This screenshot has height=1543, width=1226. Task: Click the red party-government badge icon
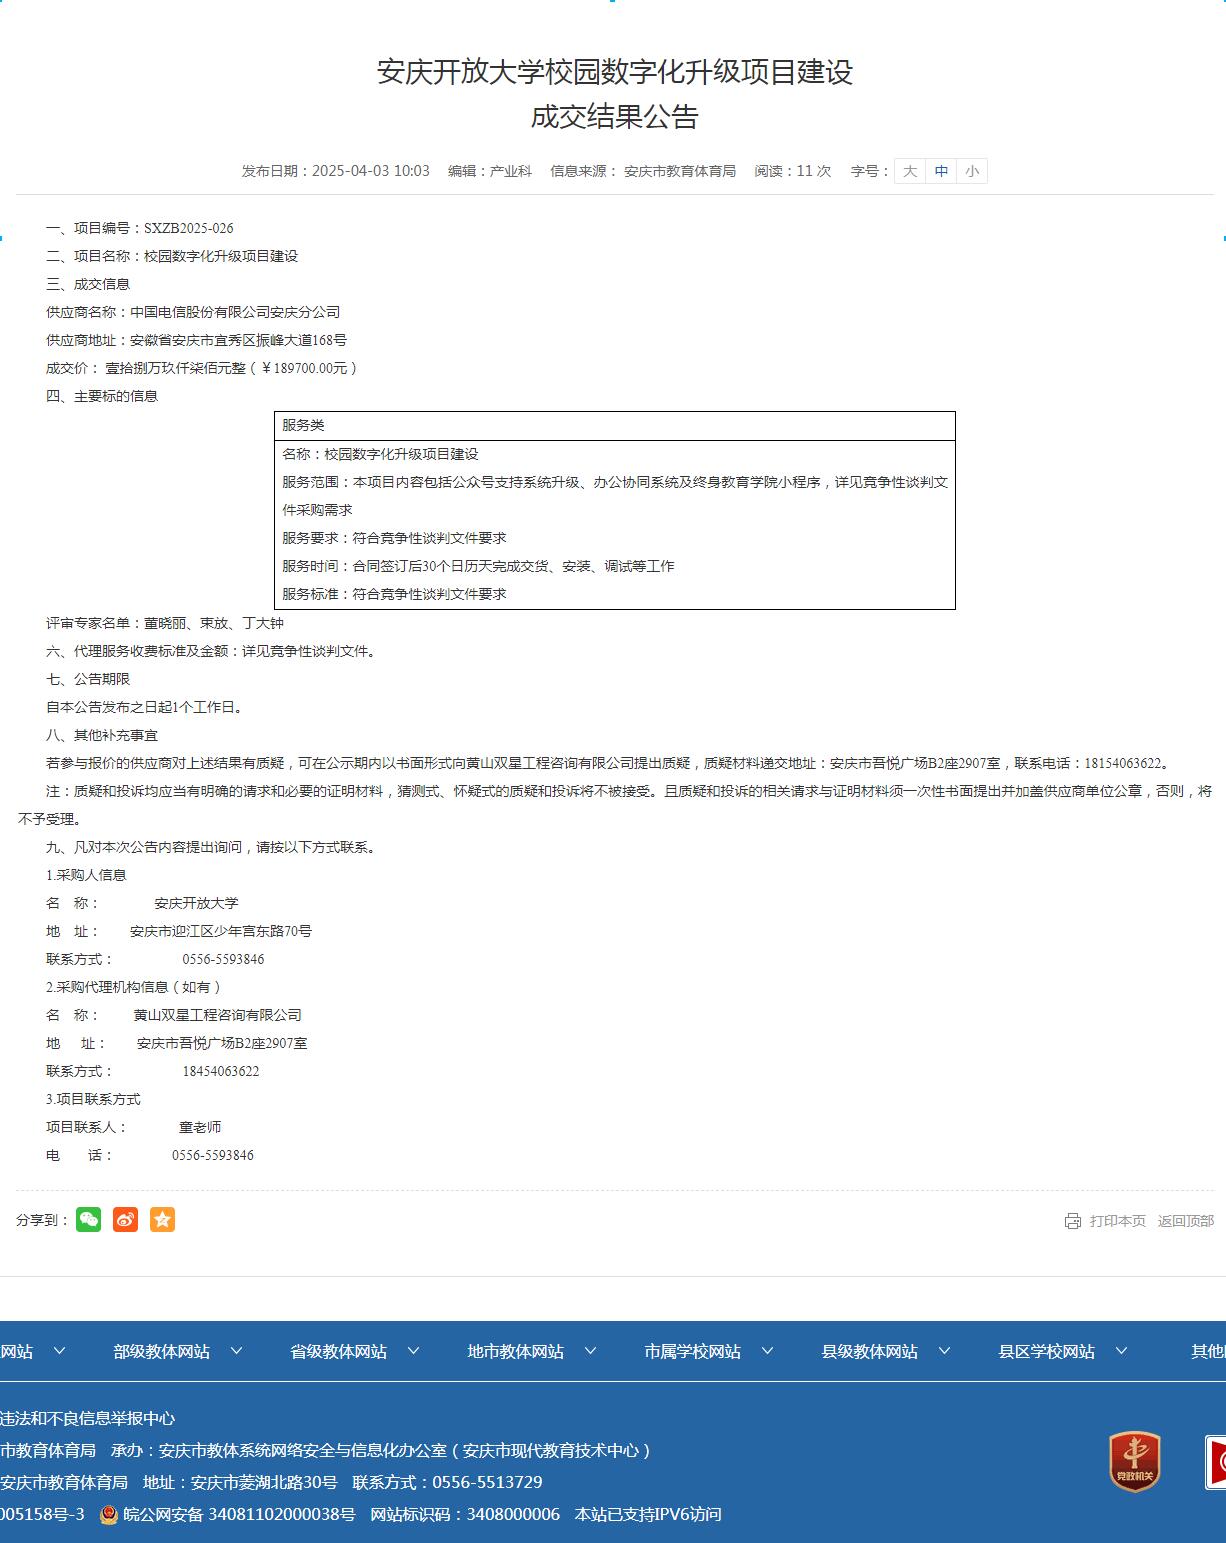pyautogui.click(x=1134, y=1462)
